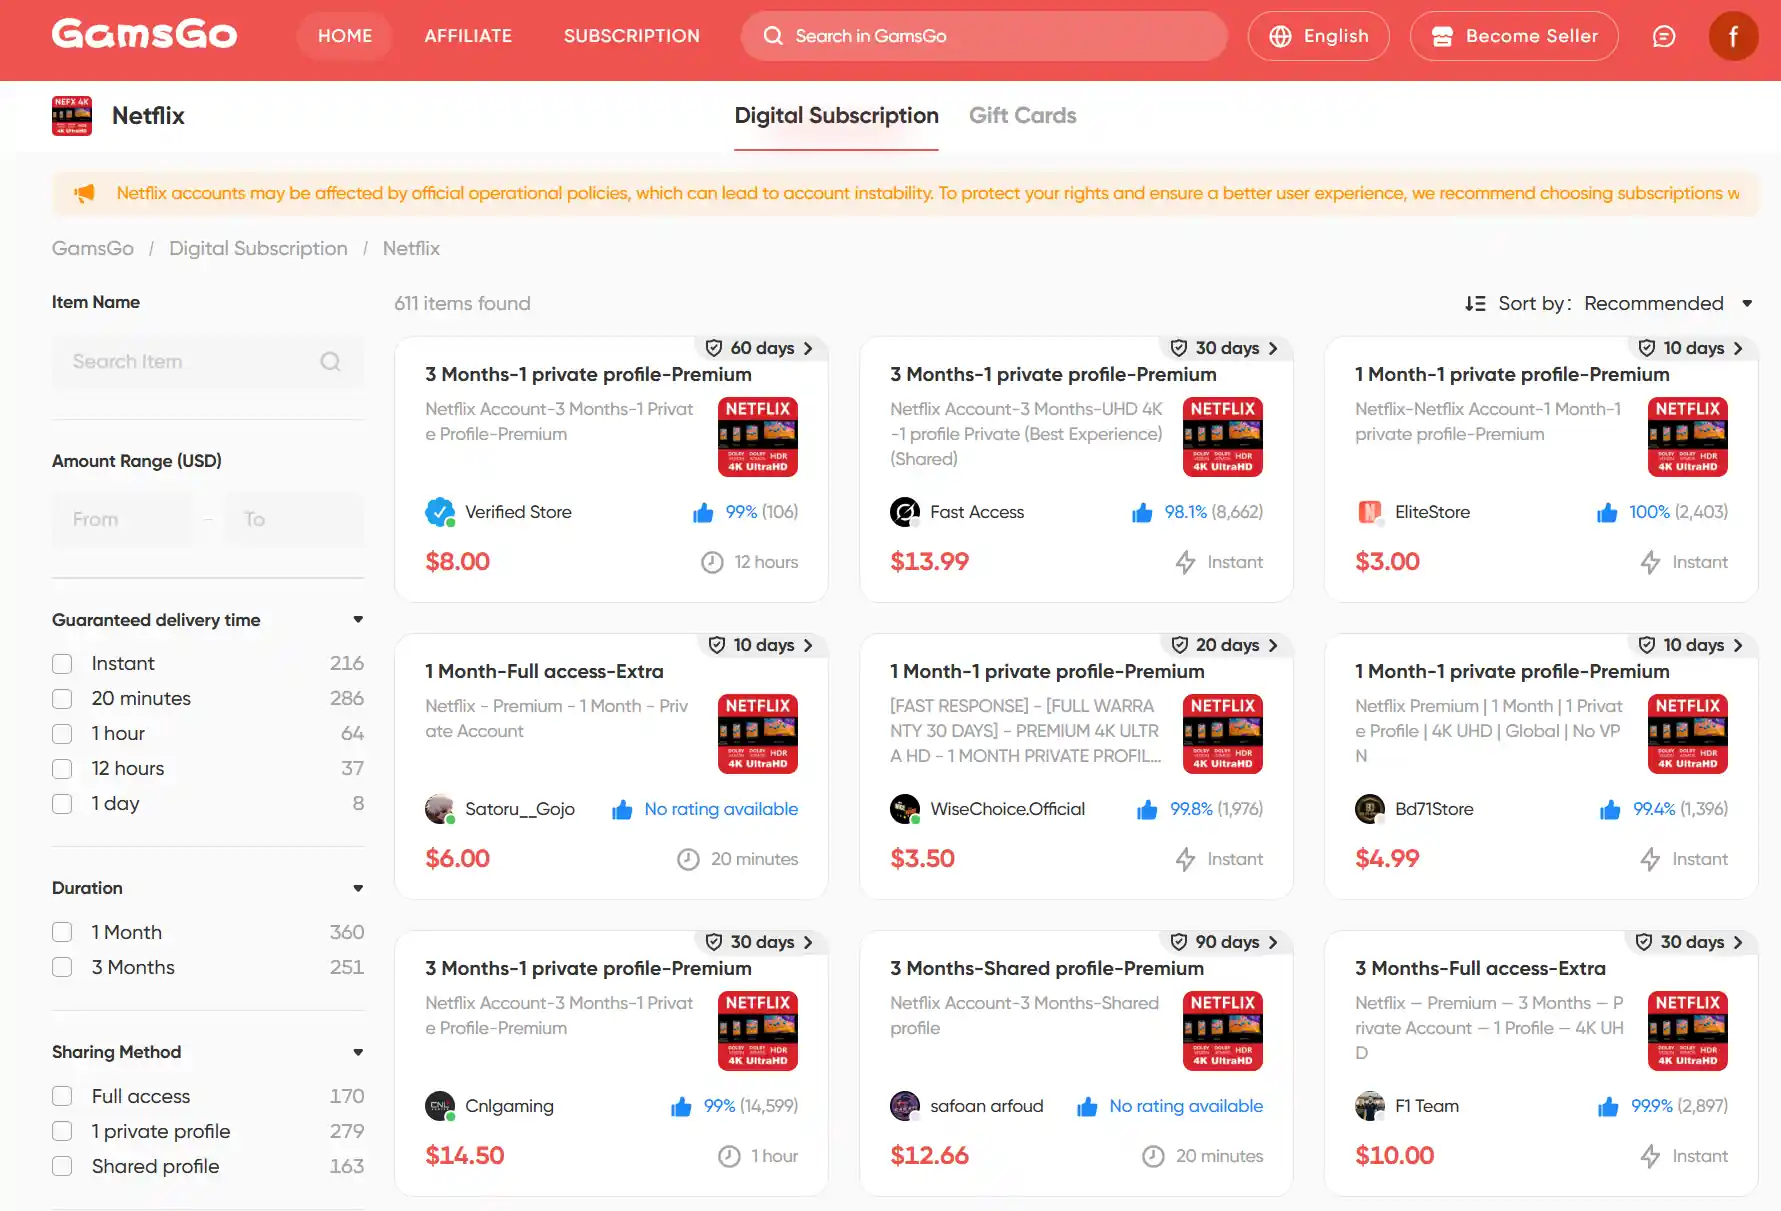Image resolution: width=1781 pixels, height=1211 pixels.
Task: Switch to the Digital Subscription tab
Action: click(836, 116)
